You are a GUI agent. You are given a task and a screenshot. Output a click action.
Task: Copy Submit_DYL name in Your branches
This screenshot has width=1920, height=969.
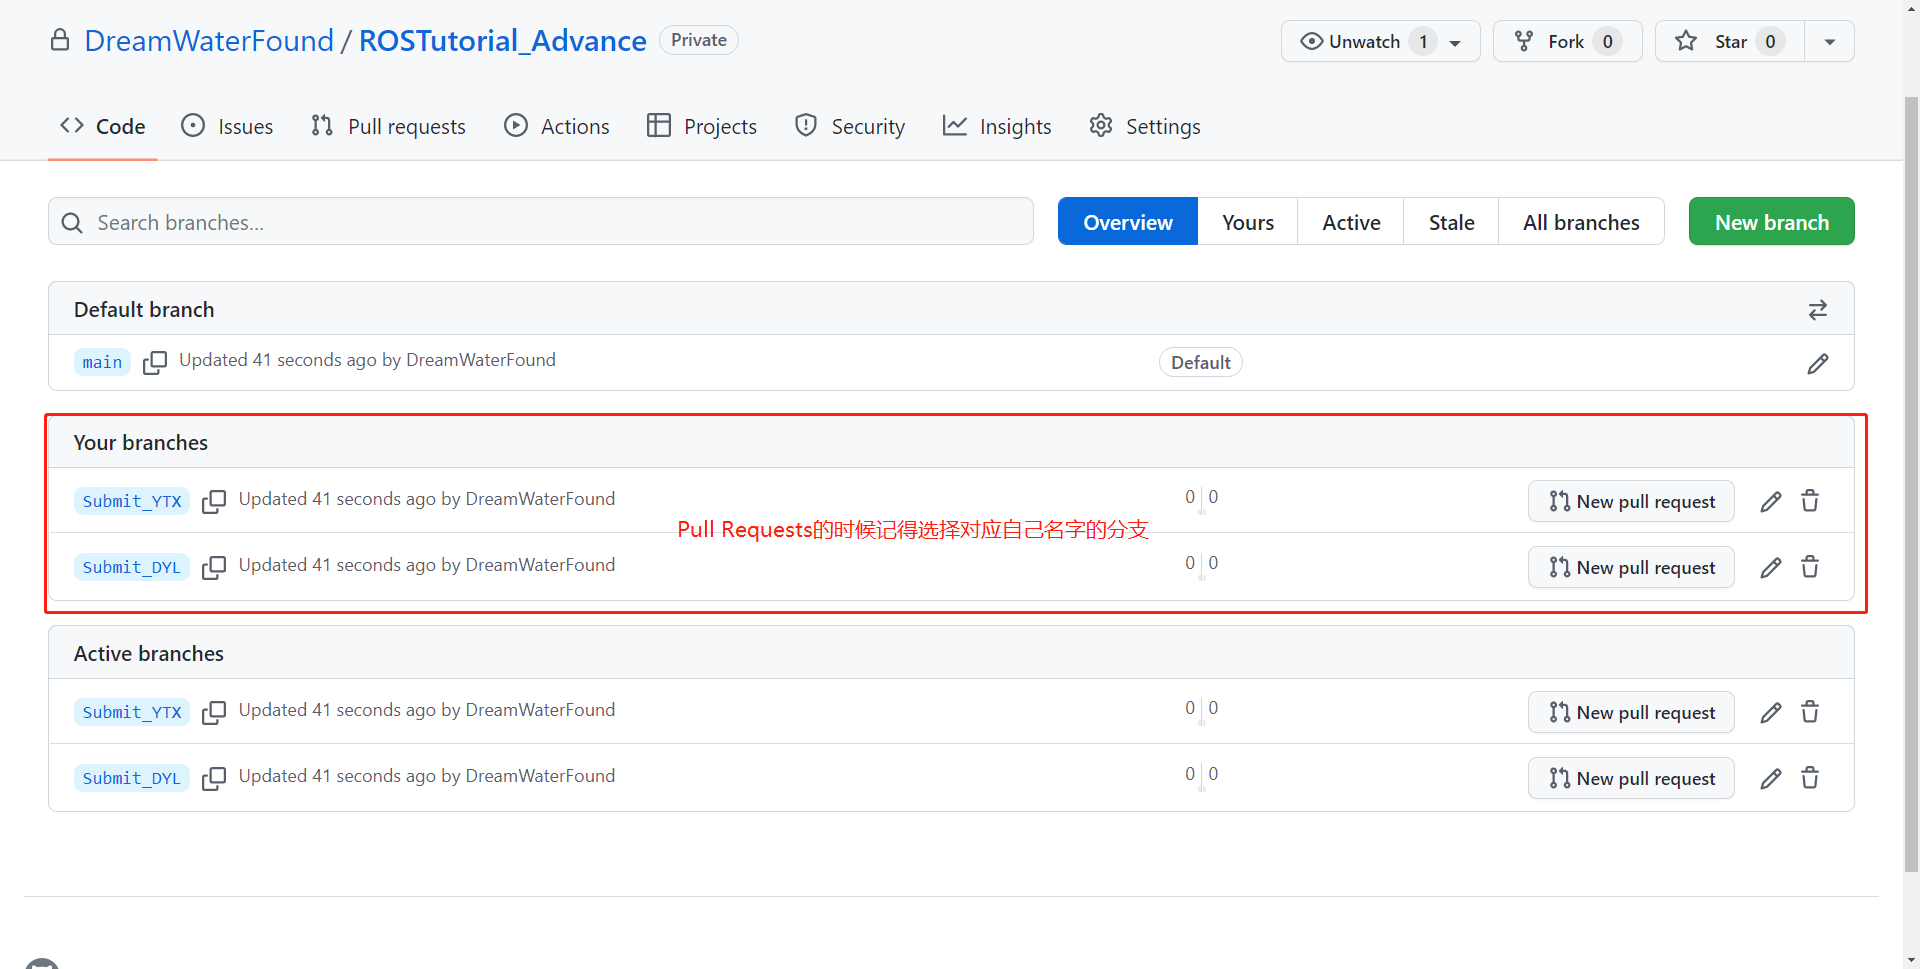click(214, 567)
